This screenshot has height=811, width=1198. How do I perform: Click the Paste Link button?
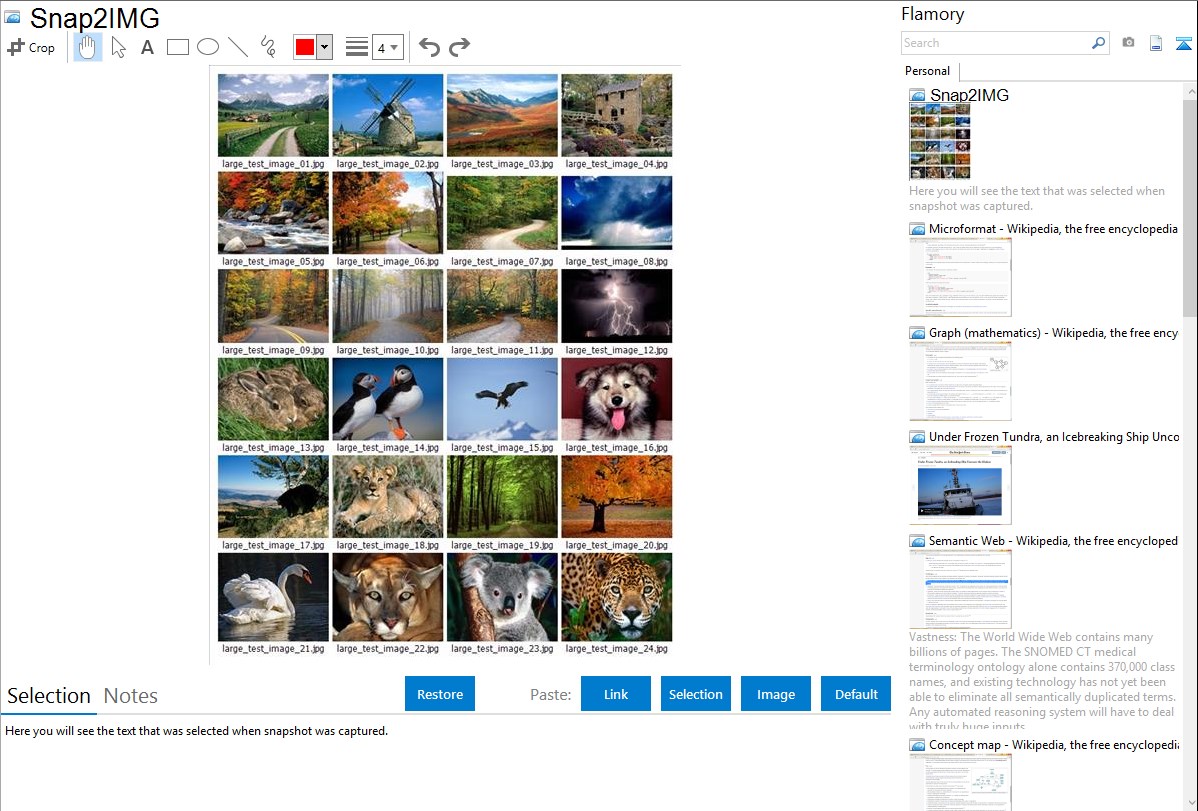point(616,694)
